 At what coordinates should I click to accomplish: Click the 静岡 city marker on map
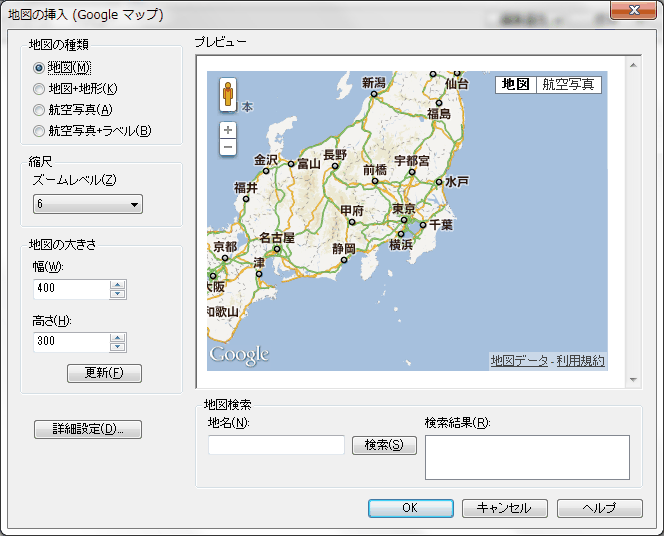coord(344,260)
